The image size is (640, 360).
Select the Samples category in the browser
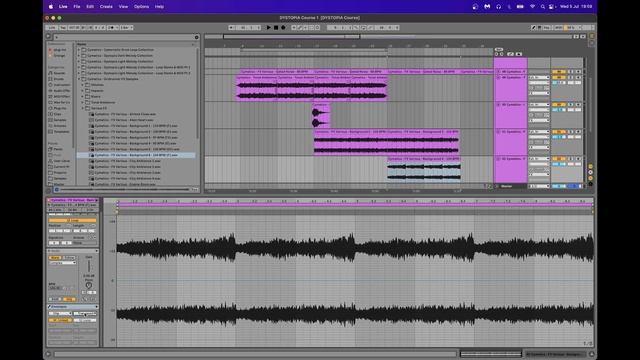pos(58,120)
